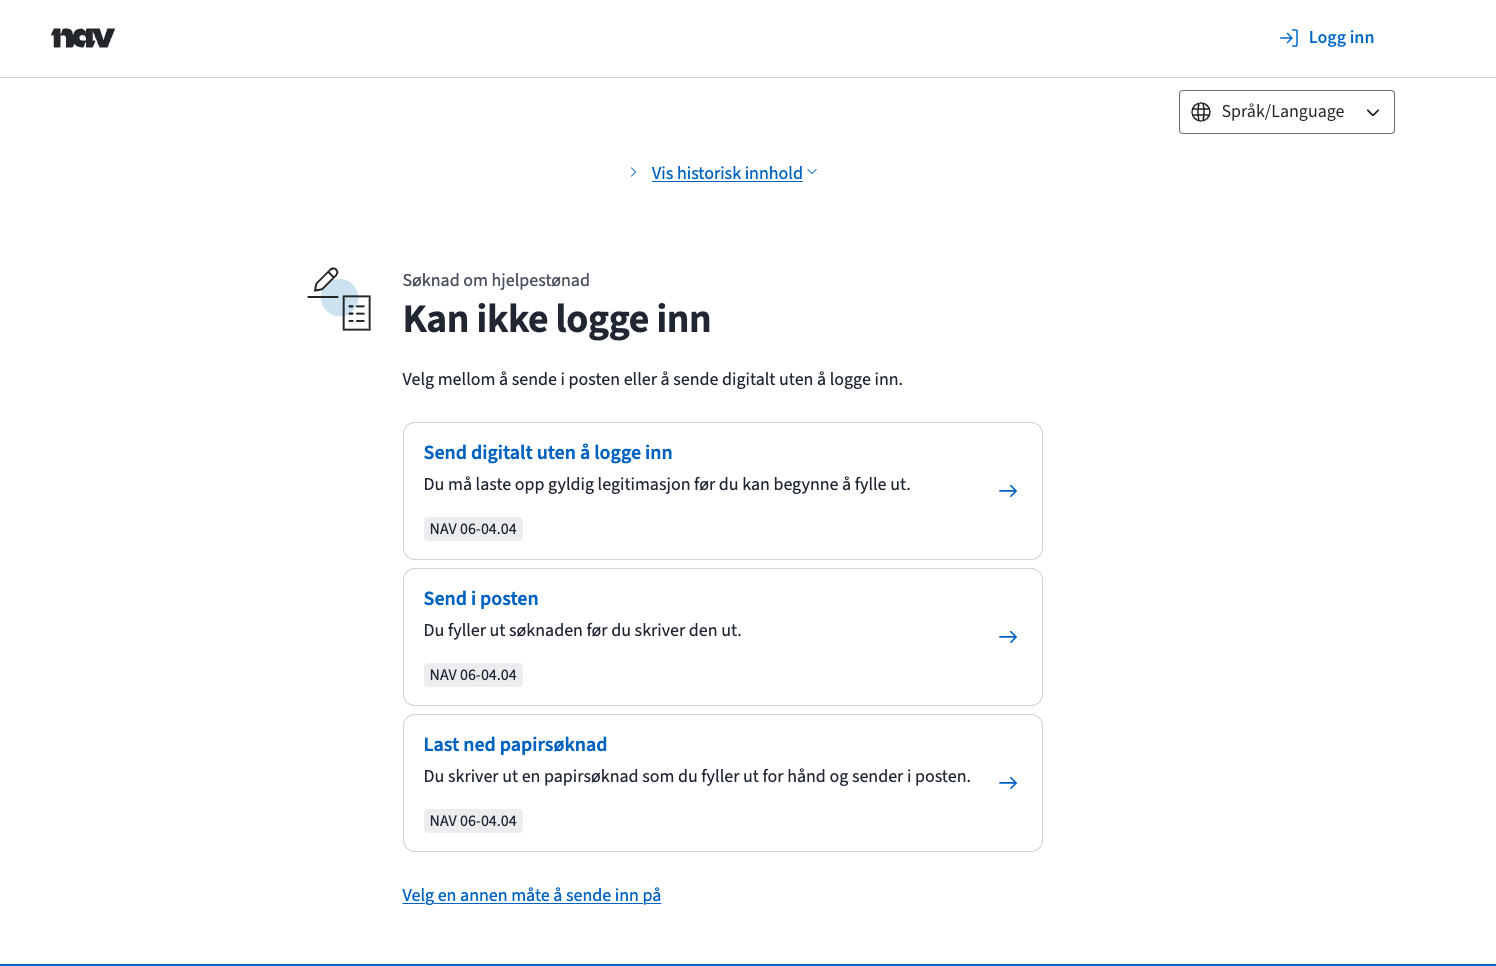Click the small down chevron after historisk innhold
1496x966 pixels.
pos(812,172)
